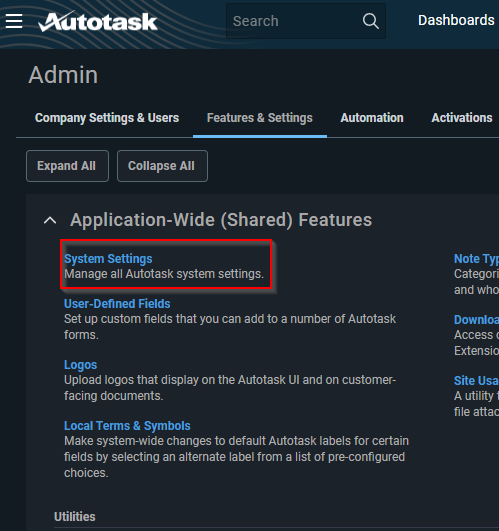Open Local Terms & Symbols link
Image resolution: width=499 pixels, height=531 pixels.
[x=127, y=426]
